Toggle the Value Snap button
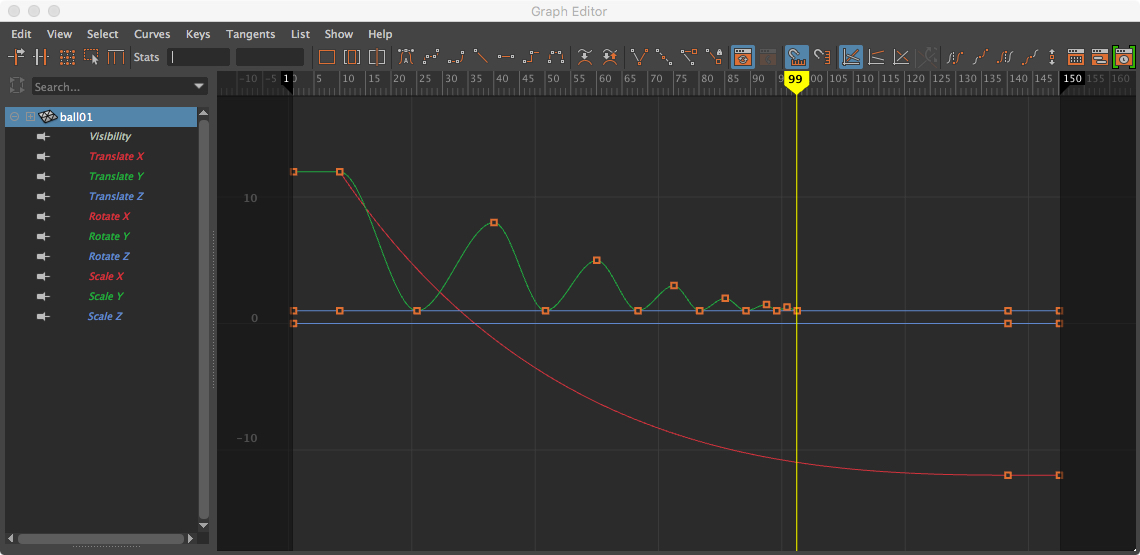The height and width of the screenshot is (555, 1140). (822, 57)
